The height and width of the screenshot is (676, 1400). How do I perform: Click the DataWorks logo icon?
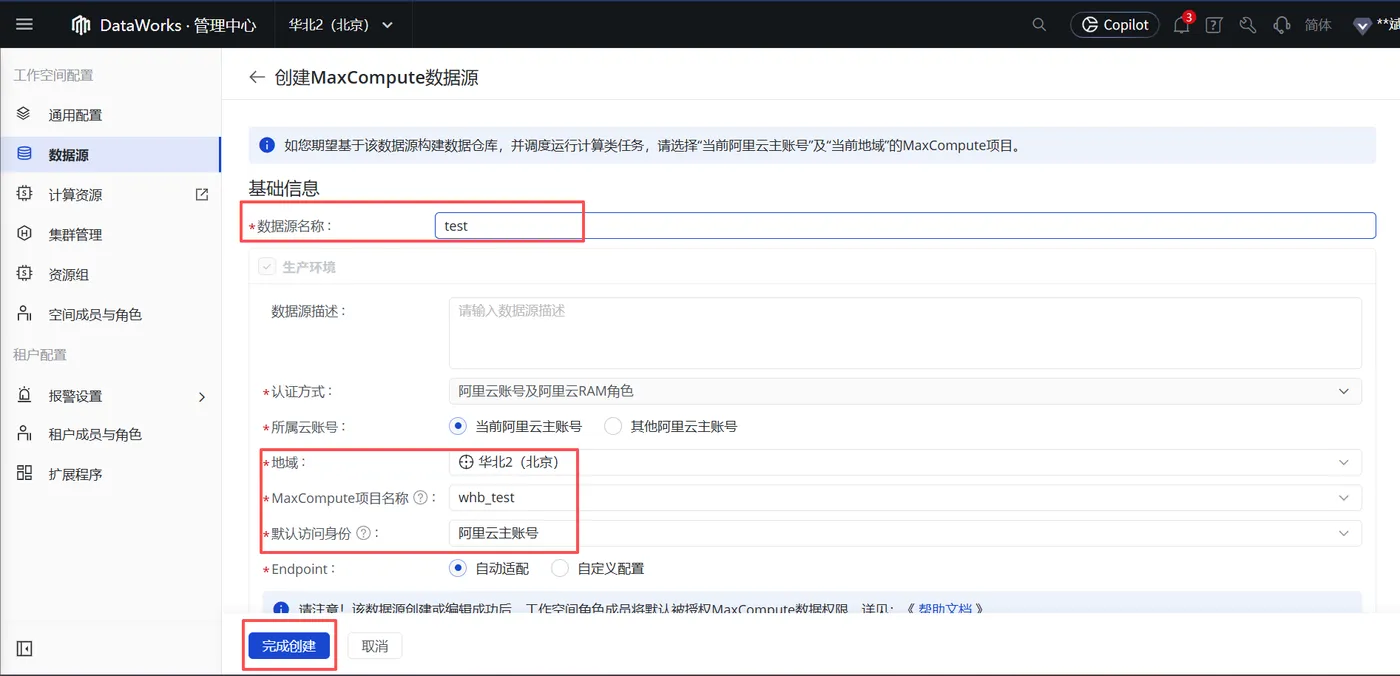81,25
